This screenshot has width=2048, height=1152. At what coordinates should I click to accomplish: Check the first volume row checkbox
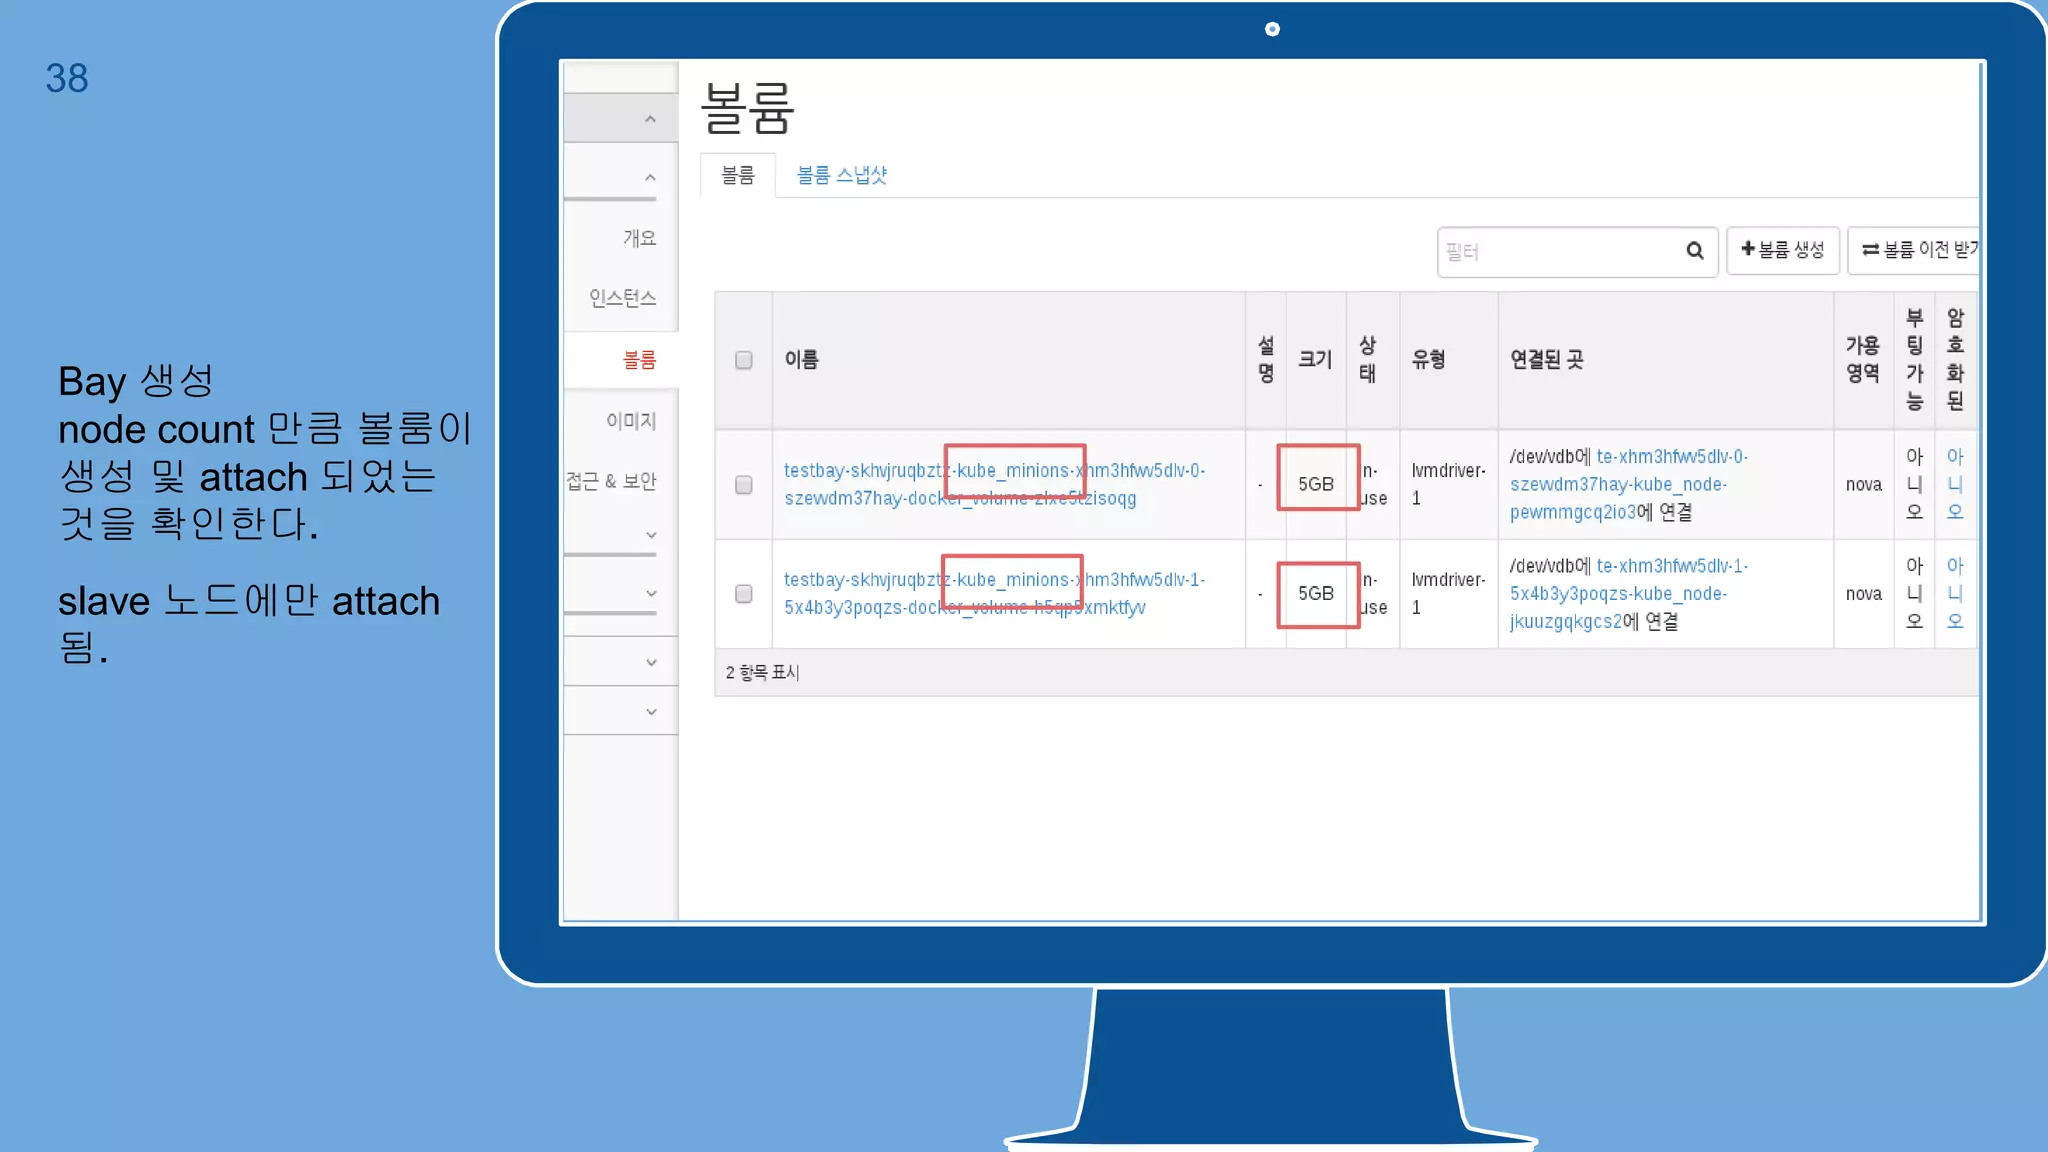(743, 485)
